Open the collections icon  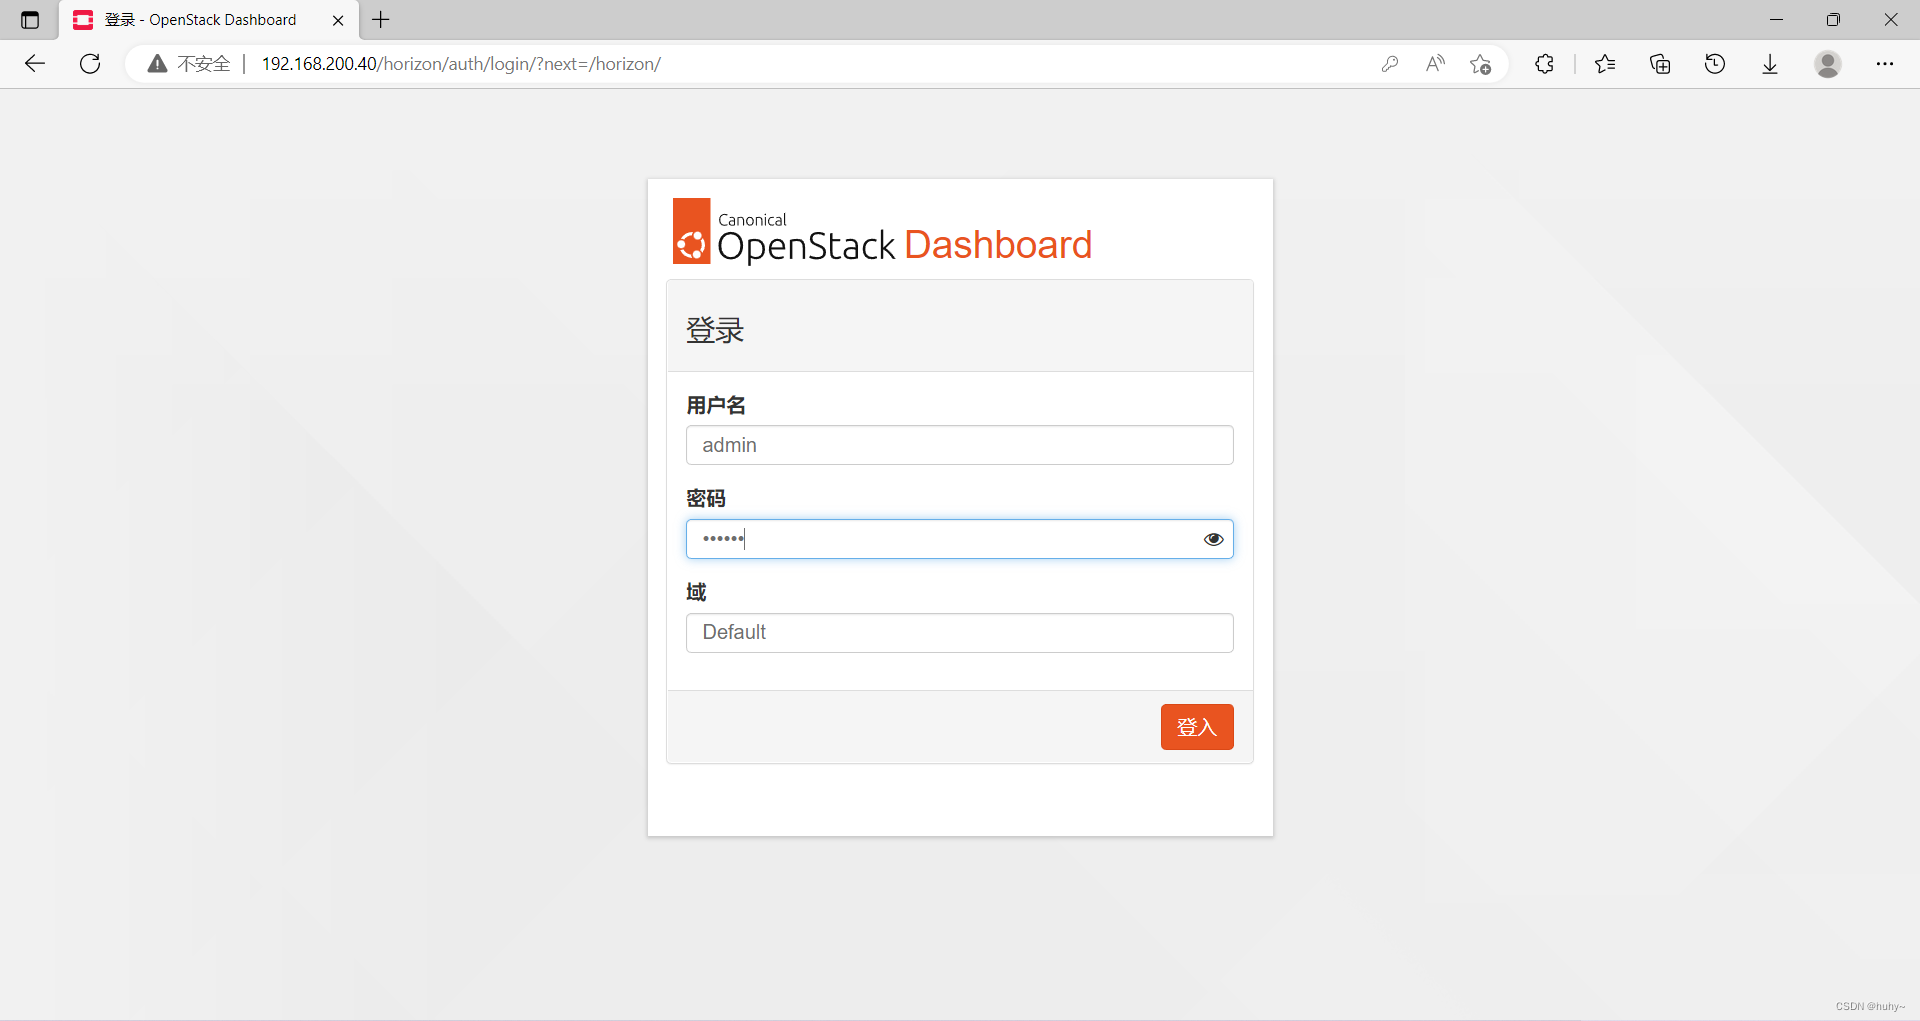1660,64
